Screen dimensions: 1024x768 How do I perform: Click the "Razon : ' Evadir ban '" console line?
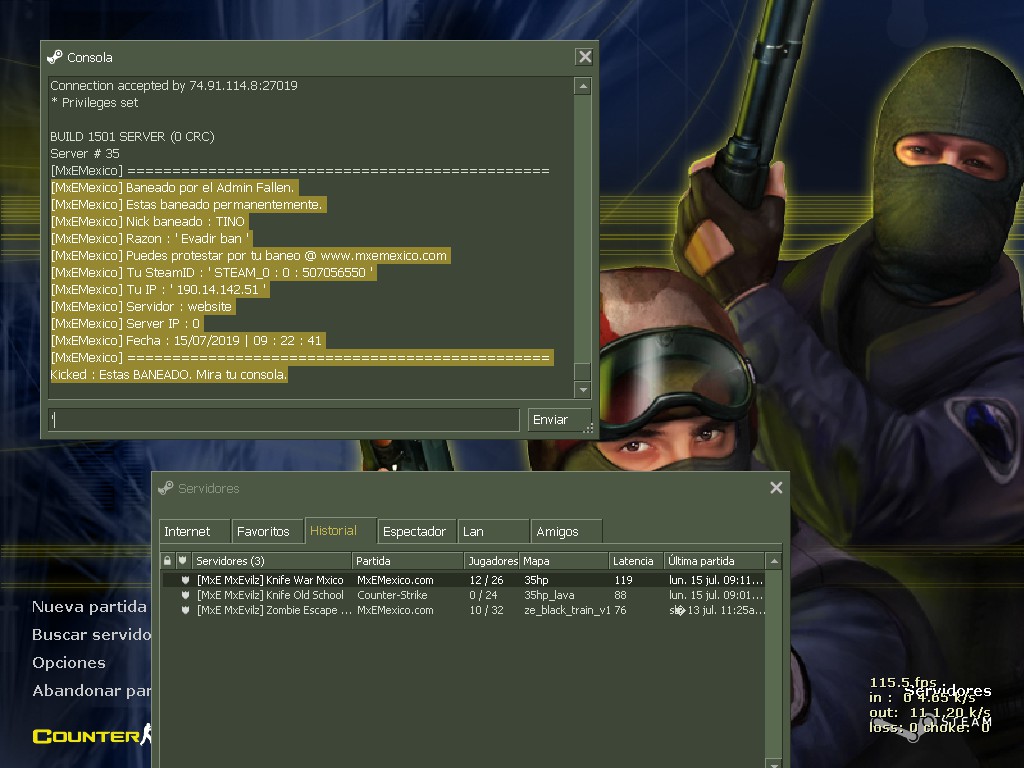(150, 238)
